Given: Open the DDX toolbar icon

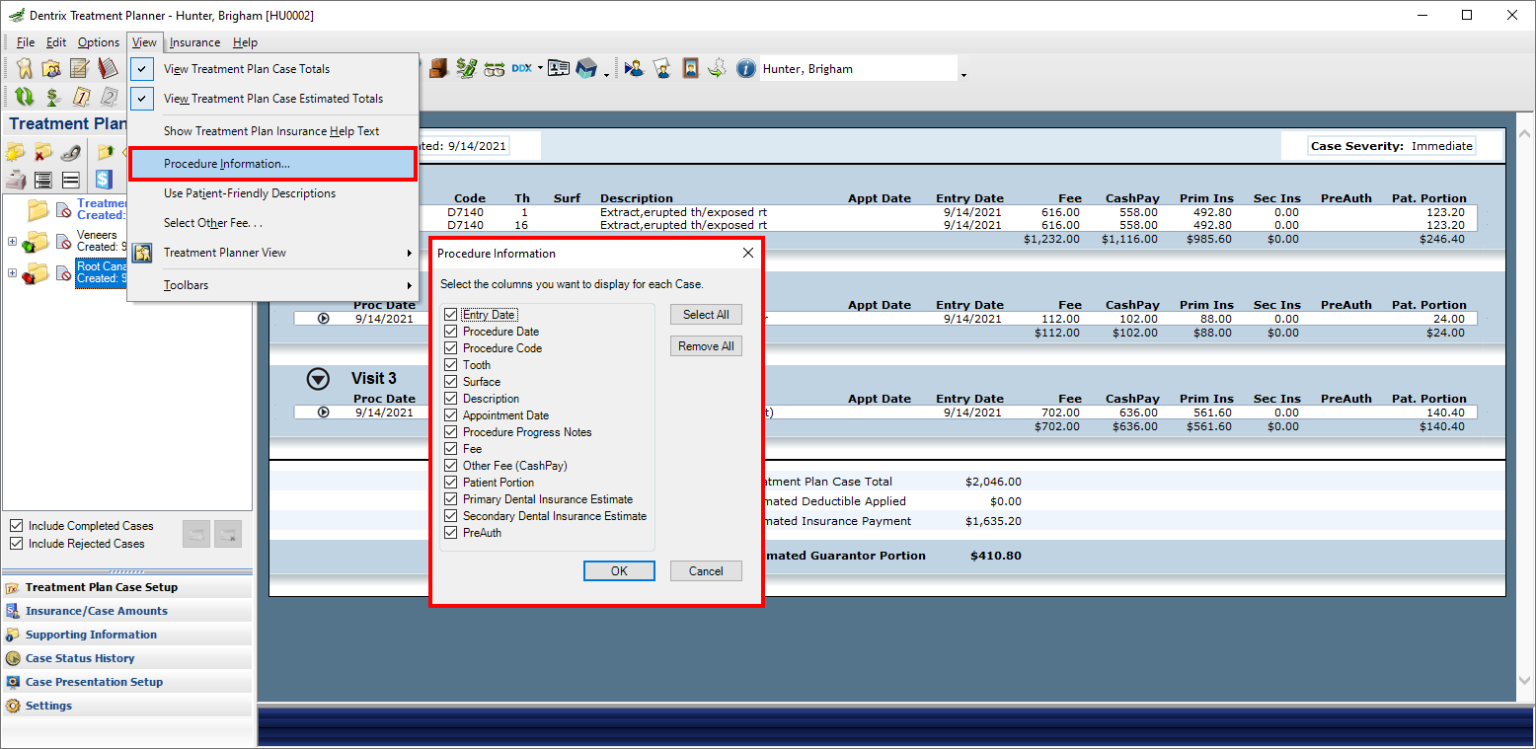Looking at the screenshot, I should click(x=521, y=69).
